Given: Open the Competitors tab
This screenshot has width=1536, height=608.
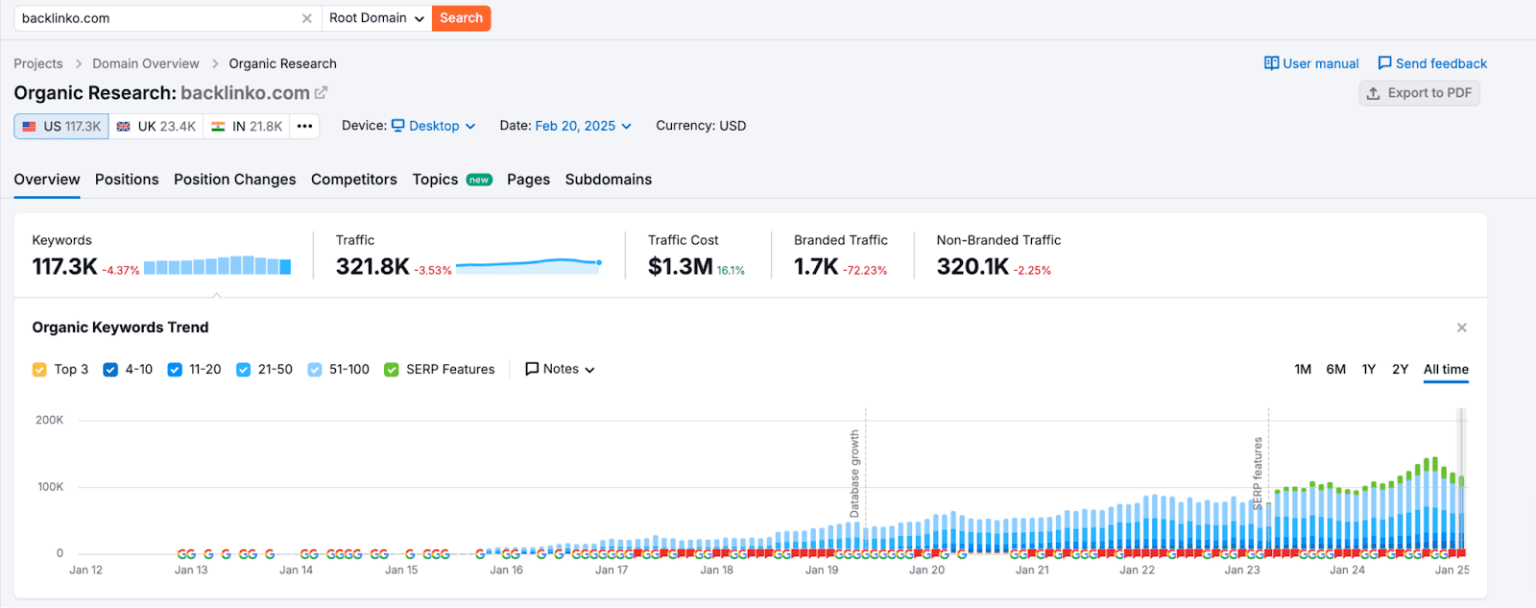Looking at the screenshot, I should pos(354,179).
